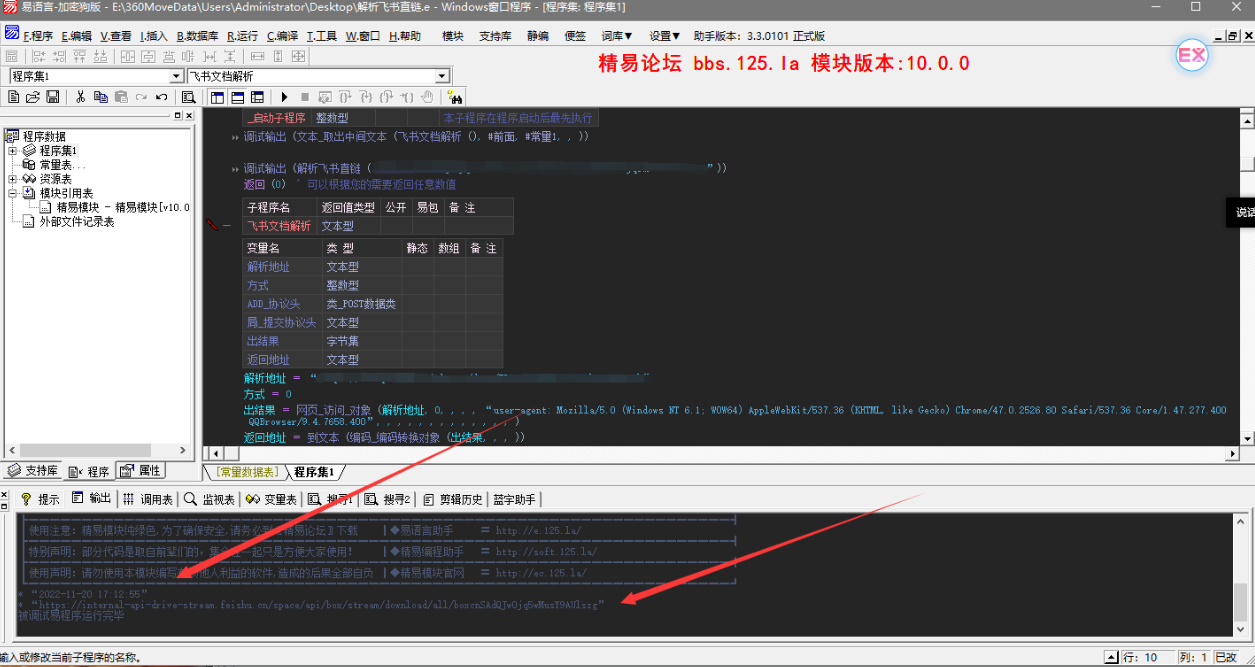Open the 飞书文档解析 subroutine dropdown

coord(442,76)
